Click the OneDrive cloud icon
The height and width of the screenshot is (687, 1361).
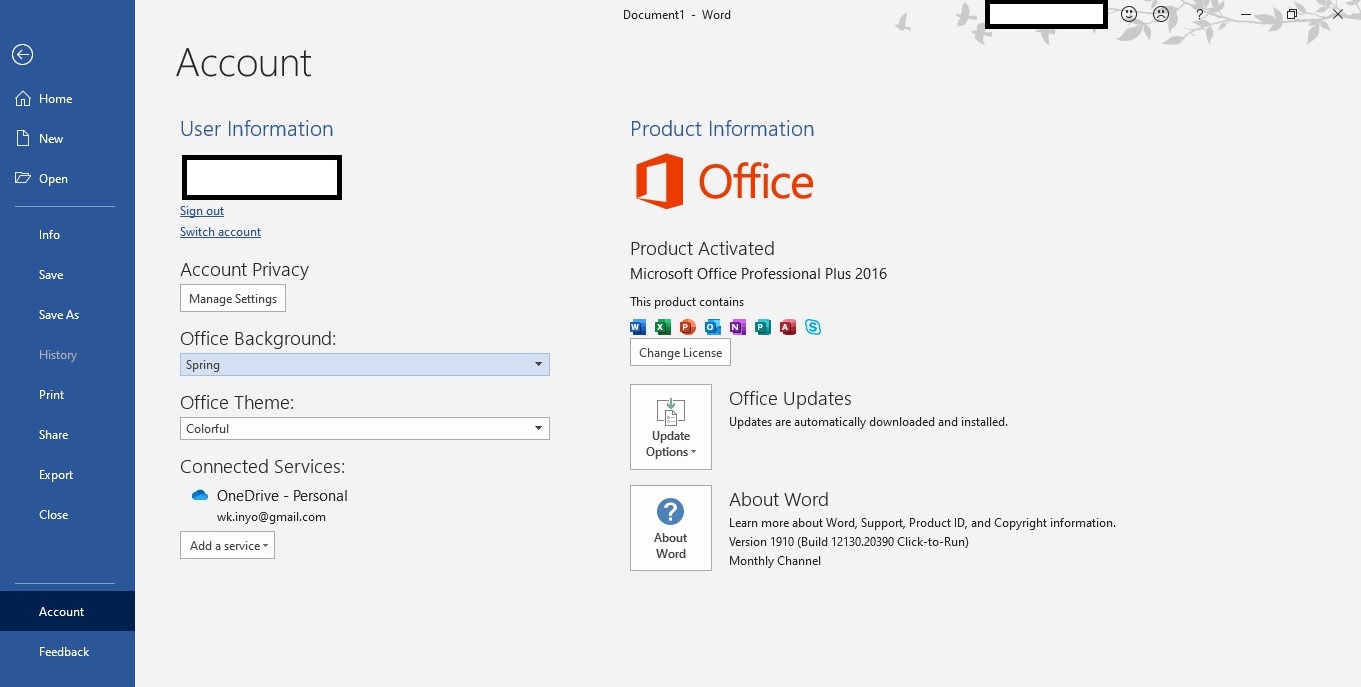click(x=199, y=495)
